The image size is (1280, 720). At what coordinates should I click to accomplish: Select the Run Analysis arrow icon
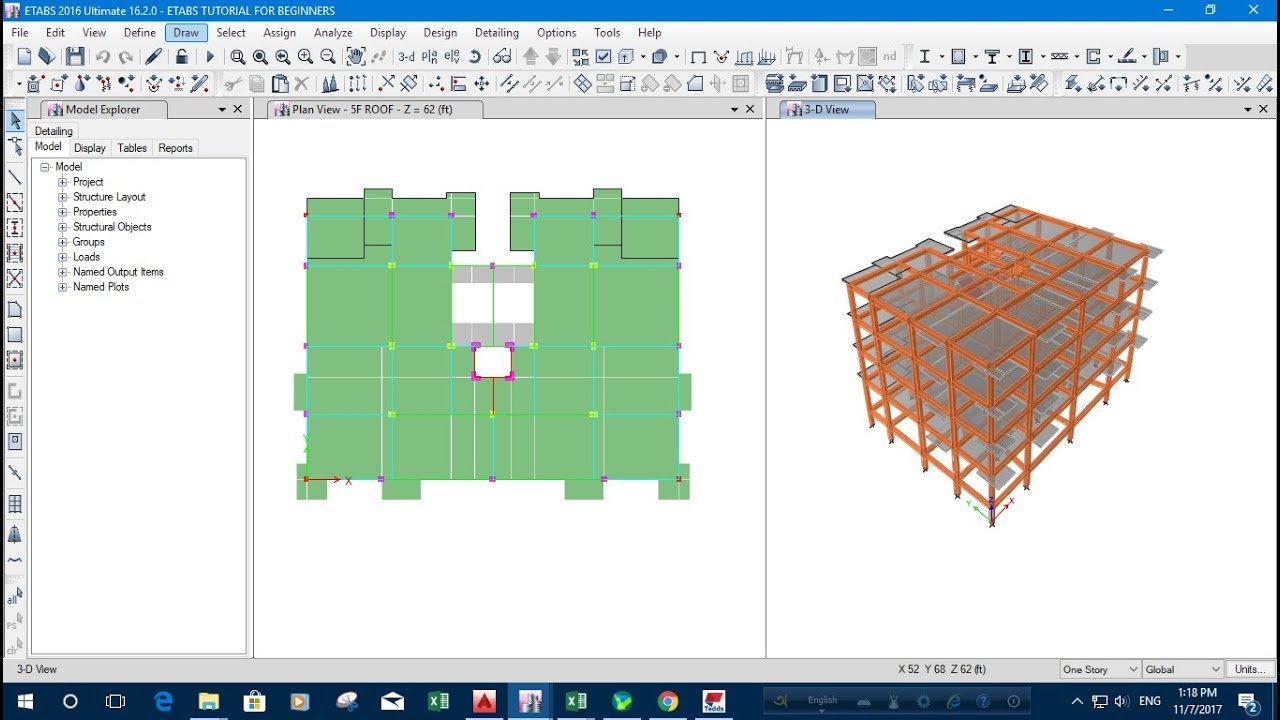pyautogui.click(x=211, y=56)
